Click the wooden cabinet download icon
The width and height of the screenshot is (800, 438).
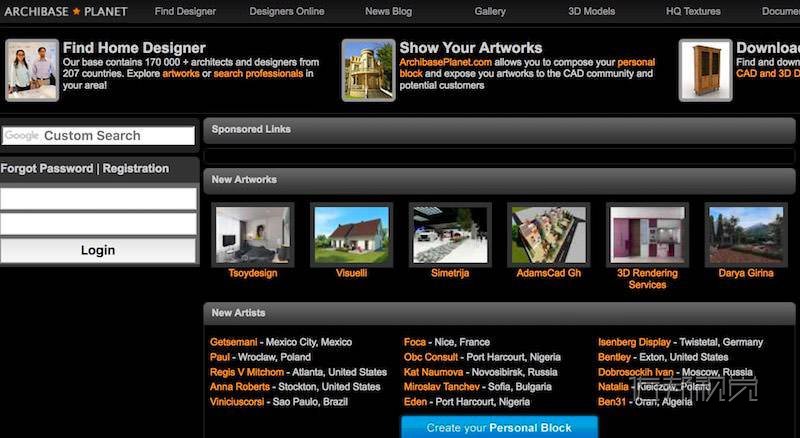[x=705, y=70]
